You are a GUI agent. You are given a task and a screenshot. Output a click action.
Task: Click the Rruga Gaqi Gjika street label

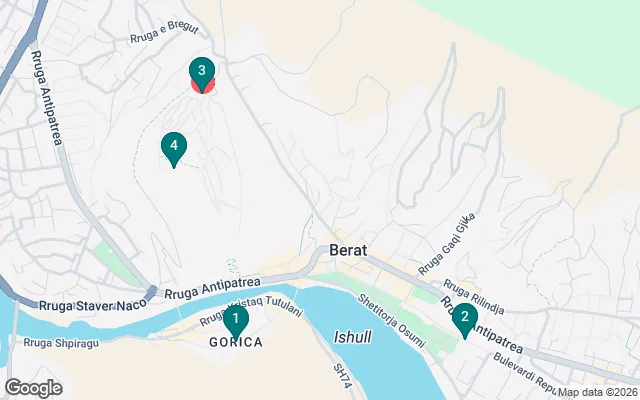(447, 244)
